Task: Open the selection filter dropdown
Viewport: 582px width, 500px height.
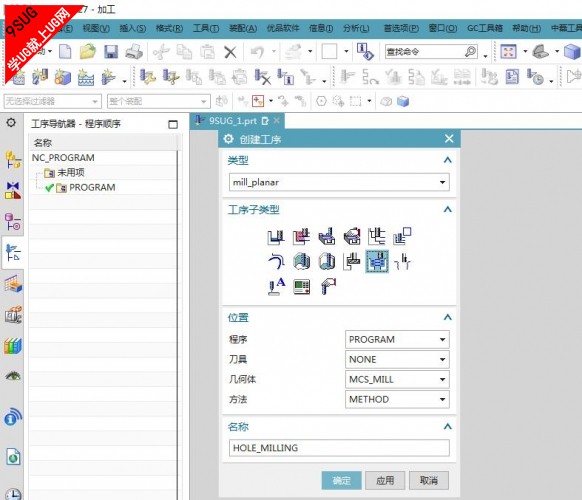Action: (x=52, y=101)
